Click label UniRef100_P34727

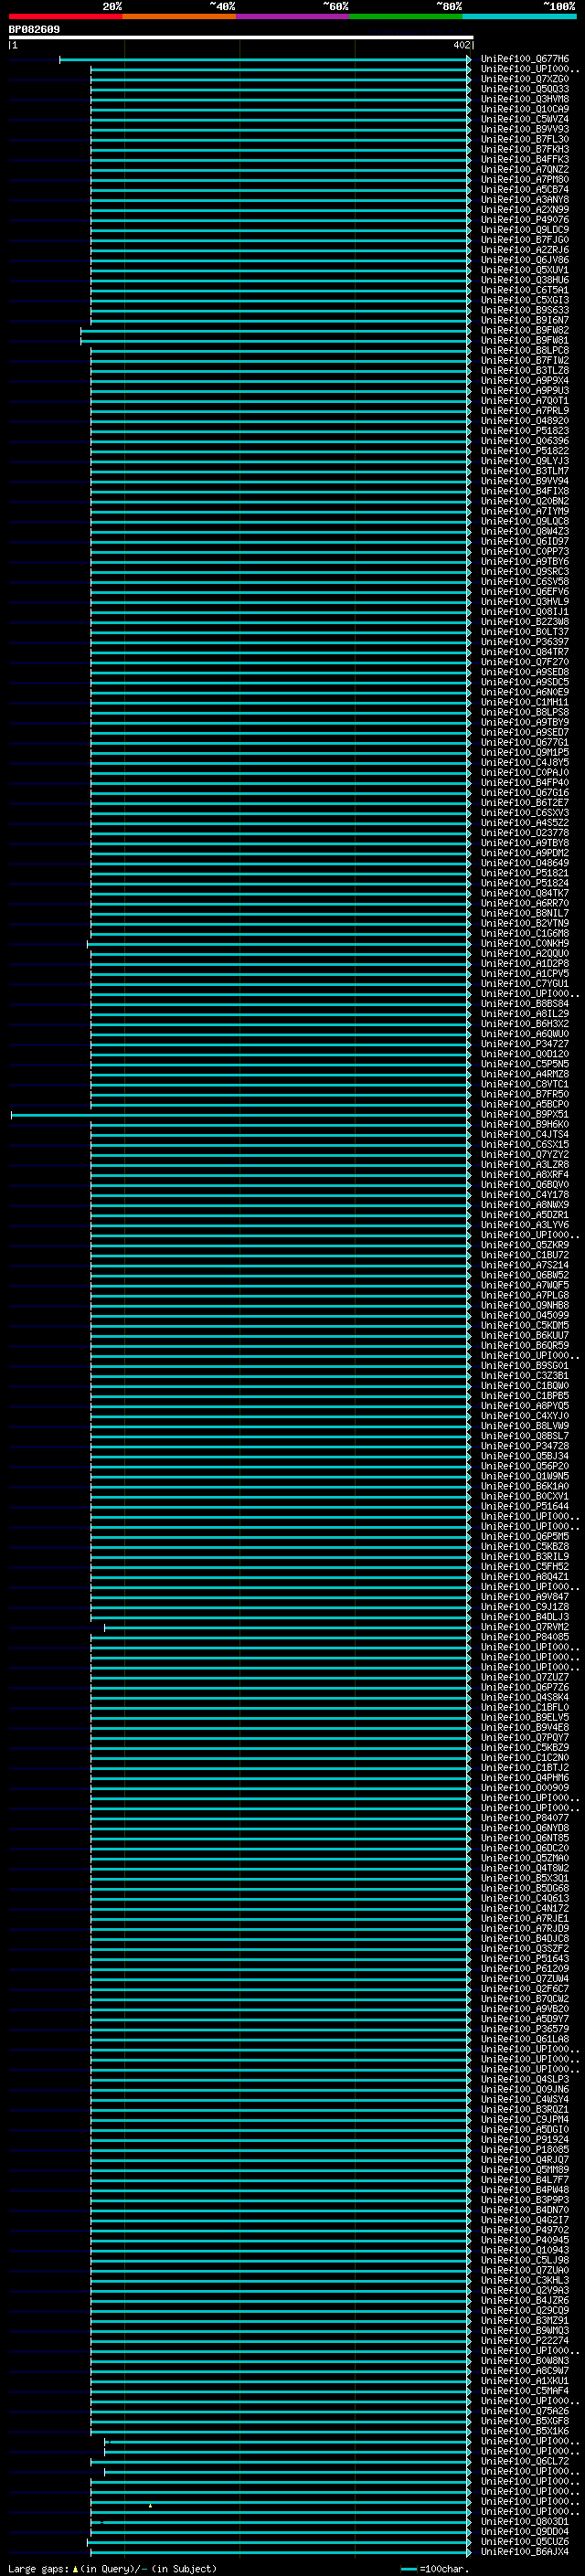click(x=525, y=1044)
